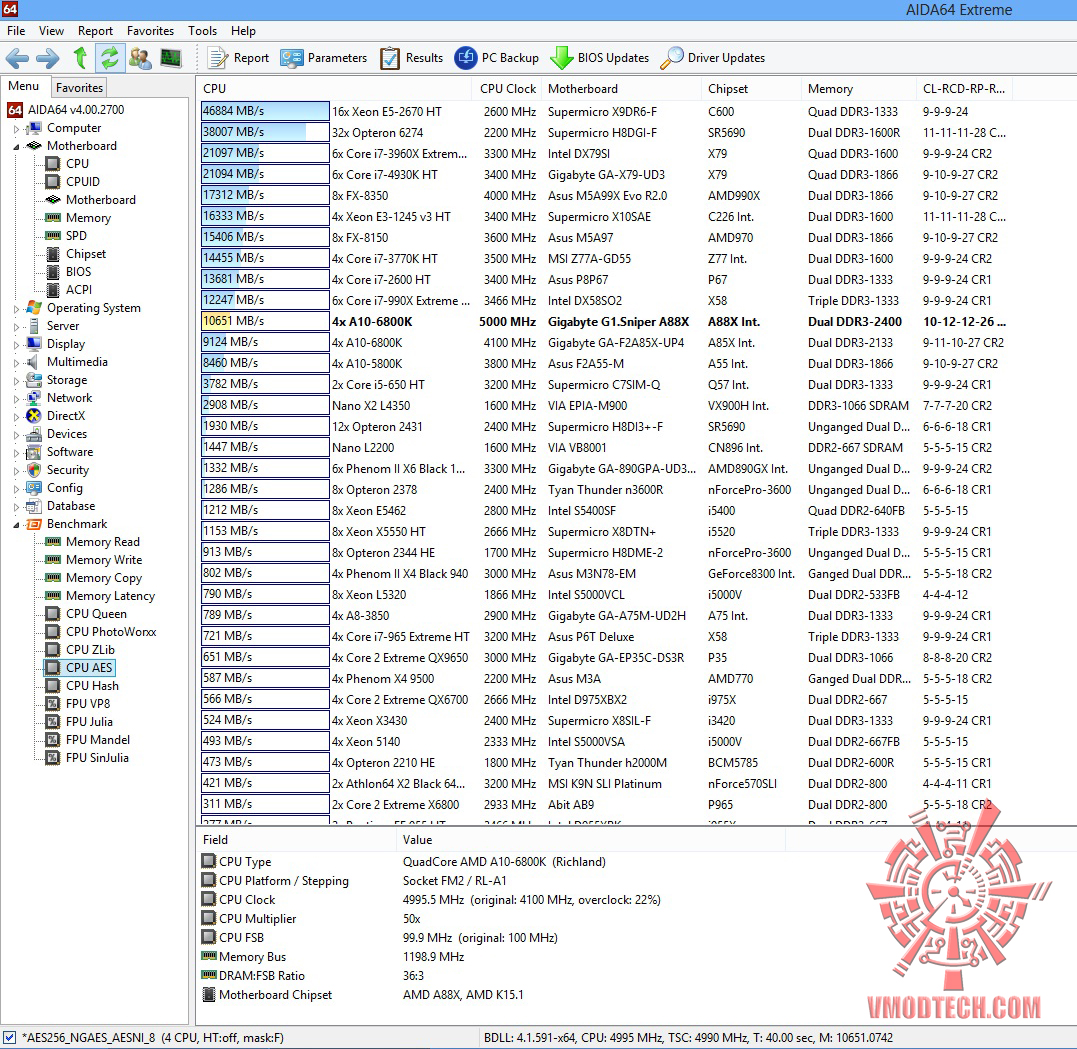This screenshot has height=1049, width=1077.
Task: Open the FPU SinJulia benchmark
Action: [97, 758]
